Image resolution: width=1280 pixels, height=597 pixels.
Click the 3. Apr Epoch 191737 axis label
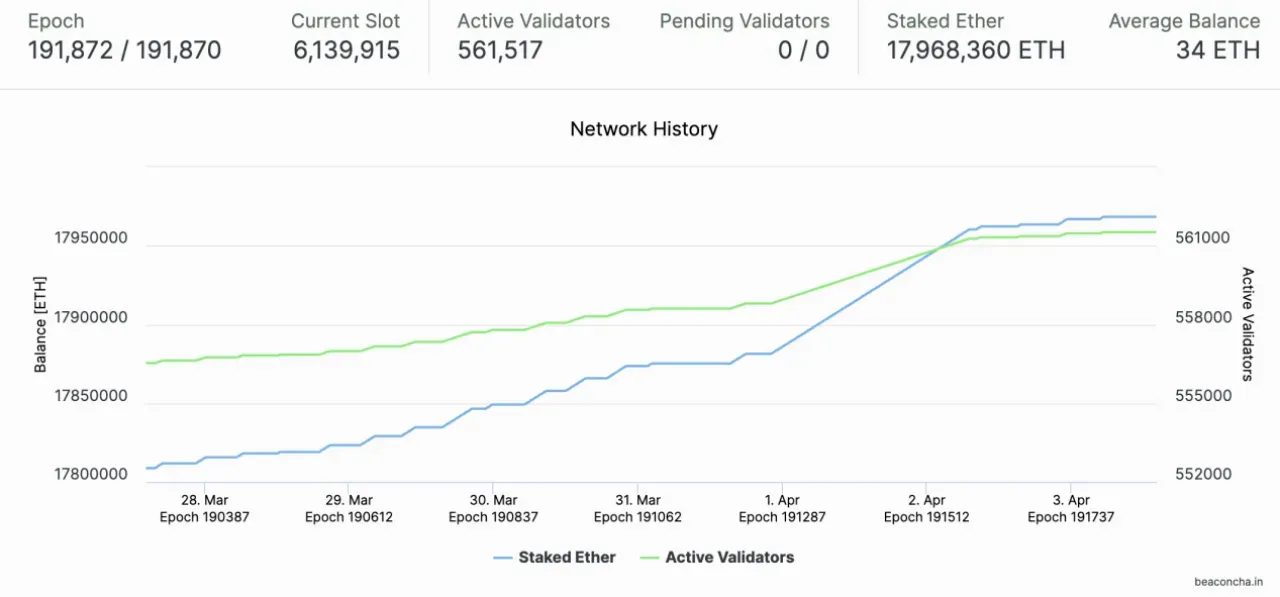(x=1071, y=508)
